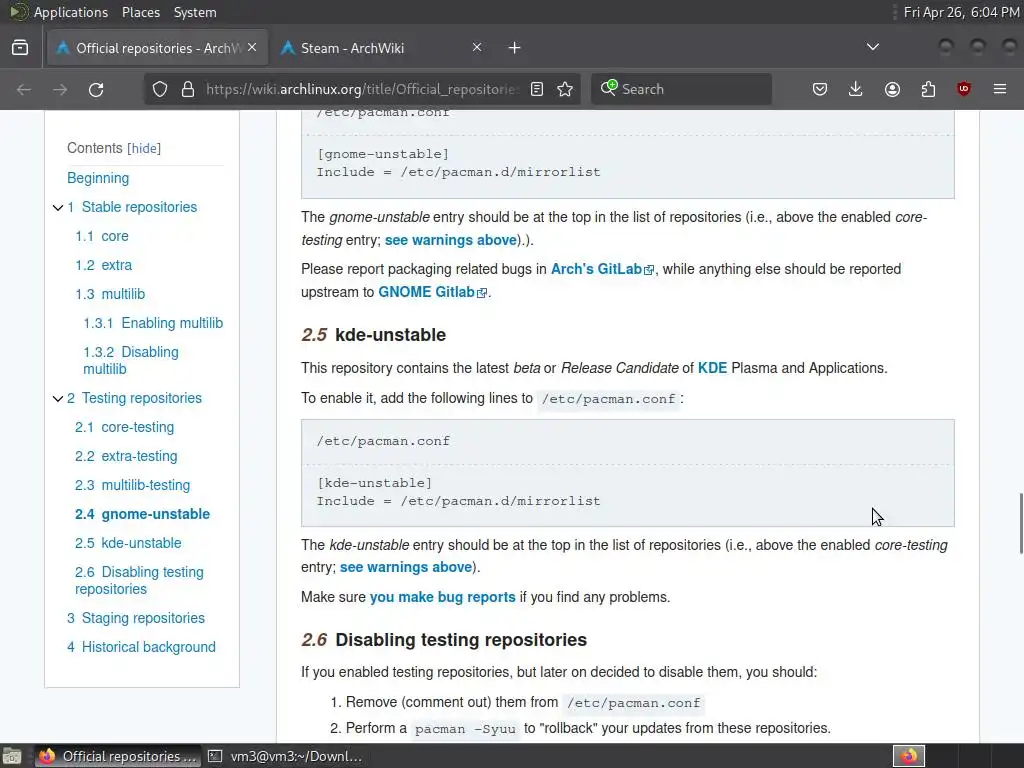Screen dimensions: 1024x768
Task: Reload the current page
Action: click(96, 89)
